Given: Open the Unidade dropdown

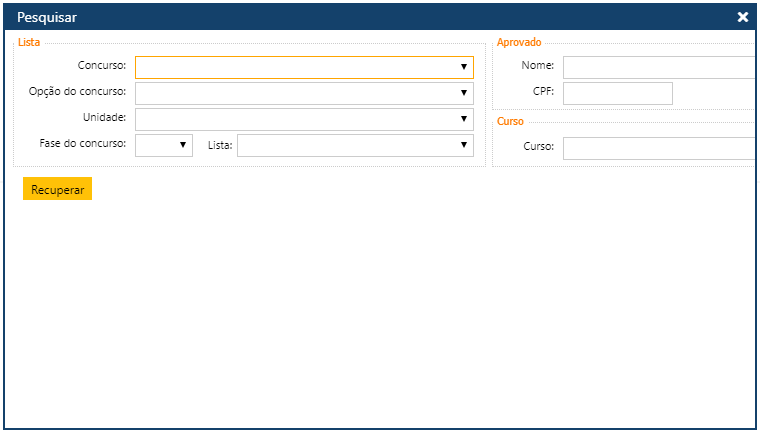Looking at the screenshot, I should pos(464,119).
